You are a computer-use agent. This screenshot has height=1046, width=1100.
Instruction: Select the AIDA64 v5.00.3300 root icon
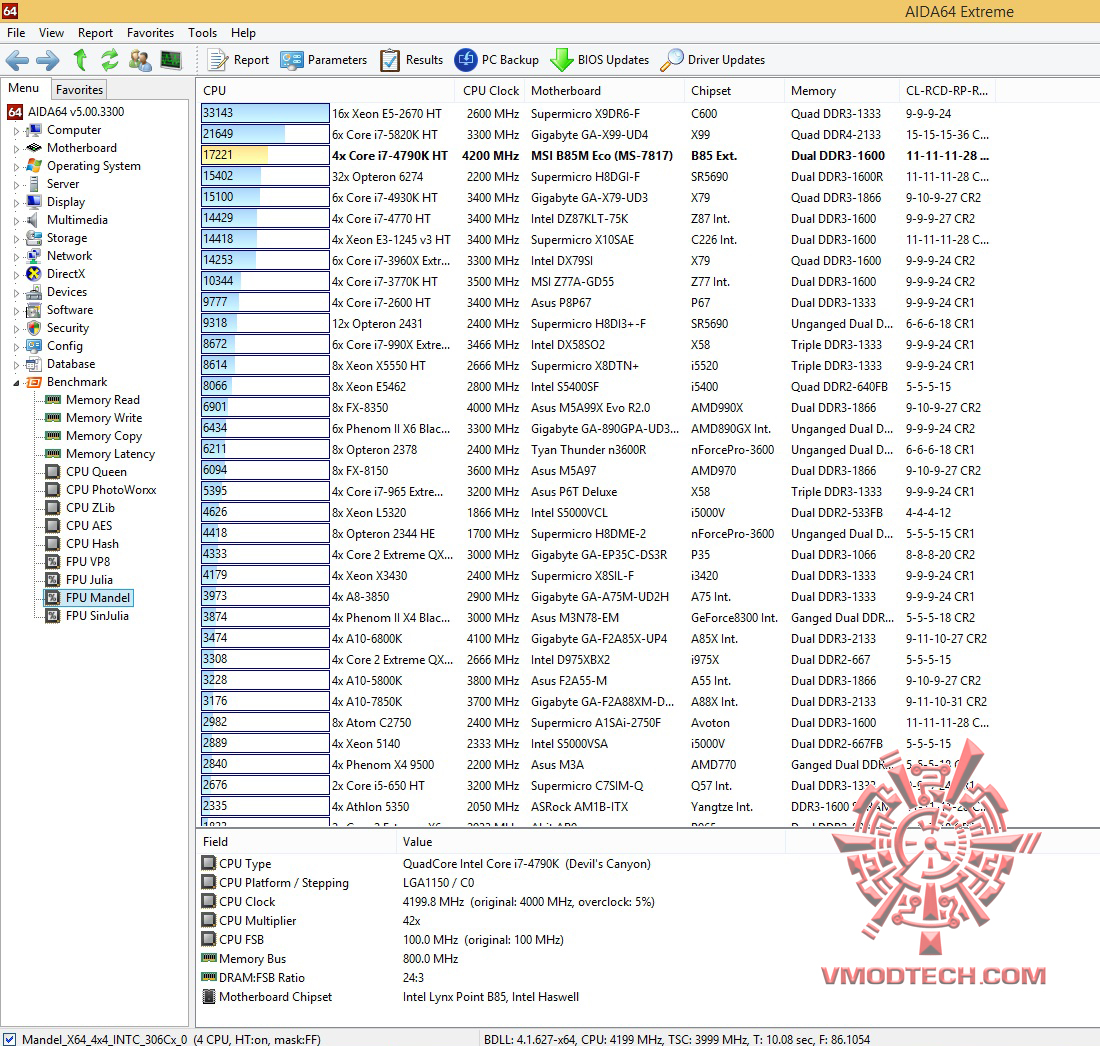pyautogui.click(x=15, y=112)
